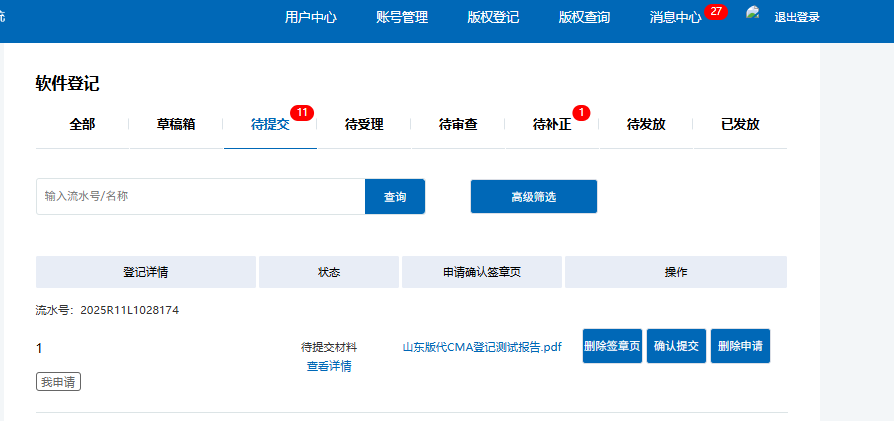Open 用户中心 in top navigation

(310, 17)
